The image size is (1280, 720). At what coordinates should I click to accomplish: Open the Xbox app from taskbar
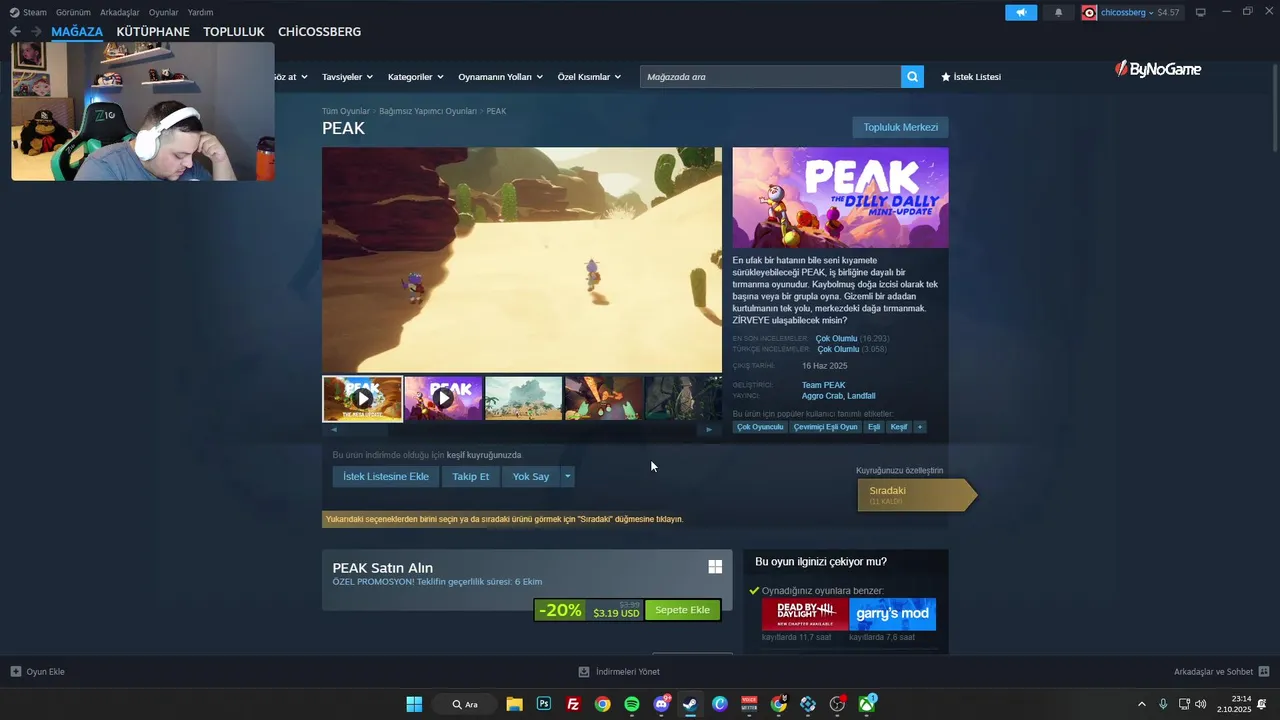[x=867, y=704]
